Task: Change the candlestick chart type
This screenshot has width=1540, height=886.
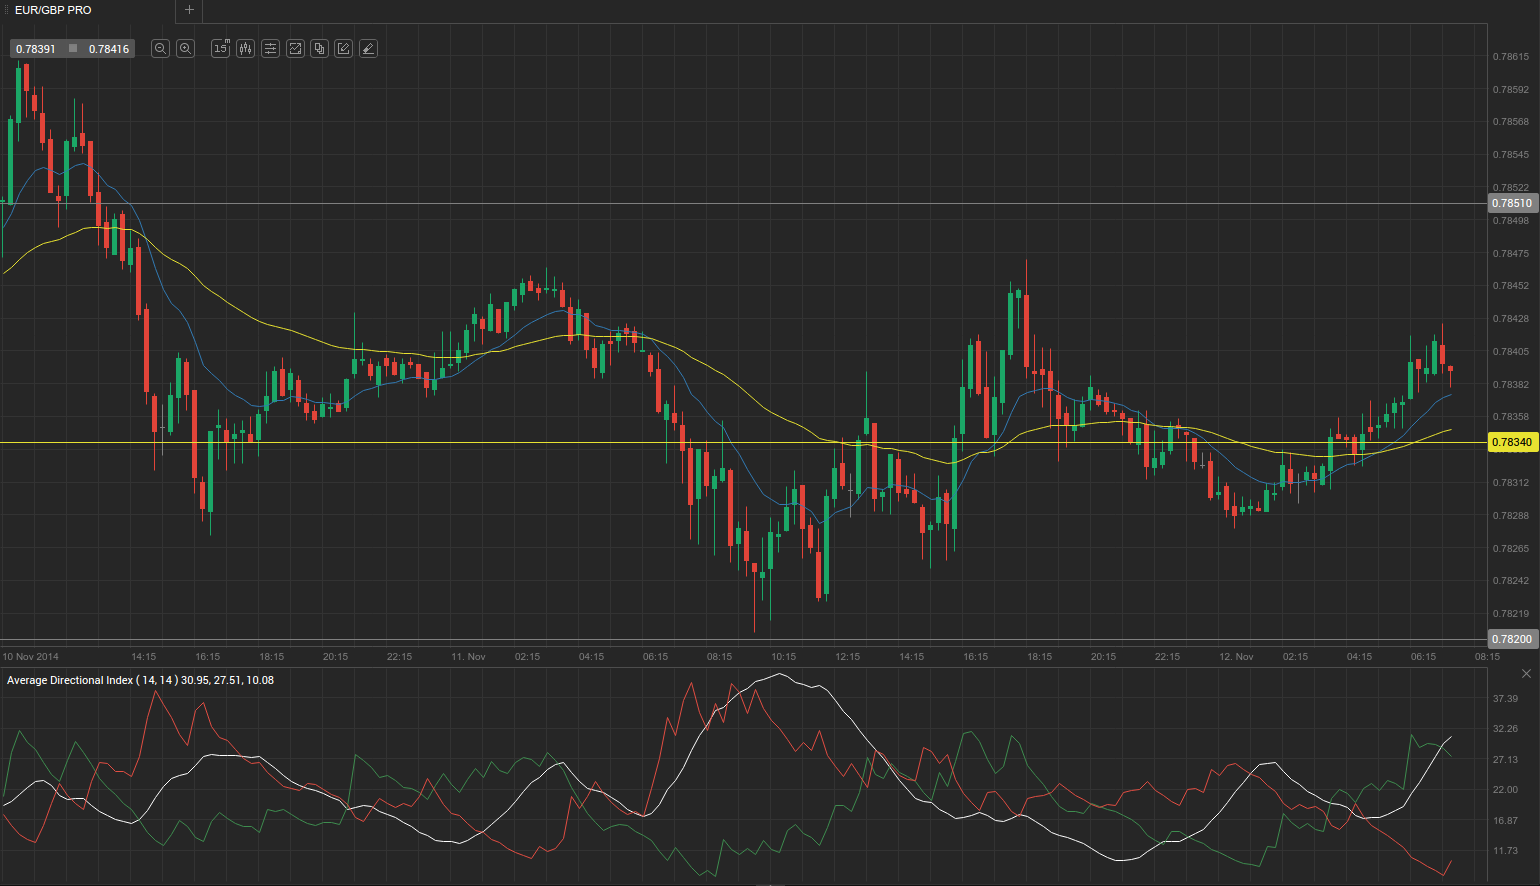Action: [x=245, y=48]
